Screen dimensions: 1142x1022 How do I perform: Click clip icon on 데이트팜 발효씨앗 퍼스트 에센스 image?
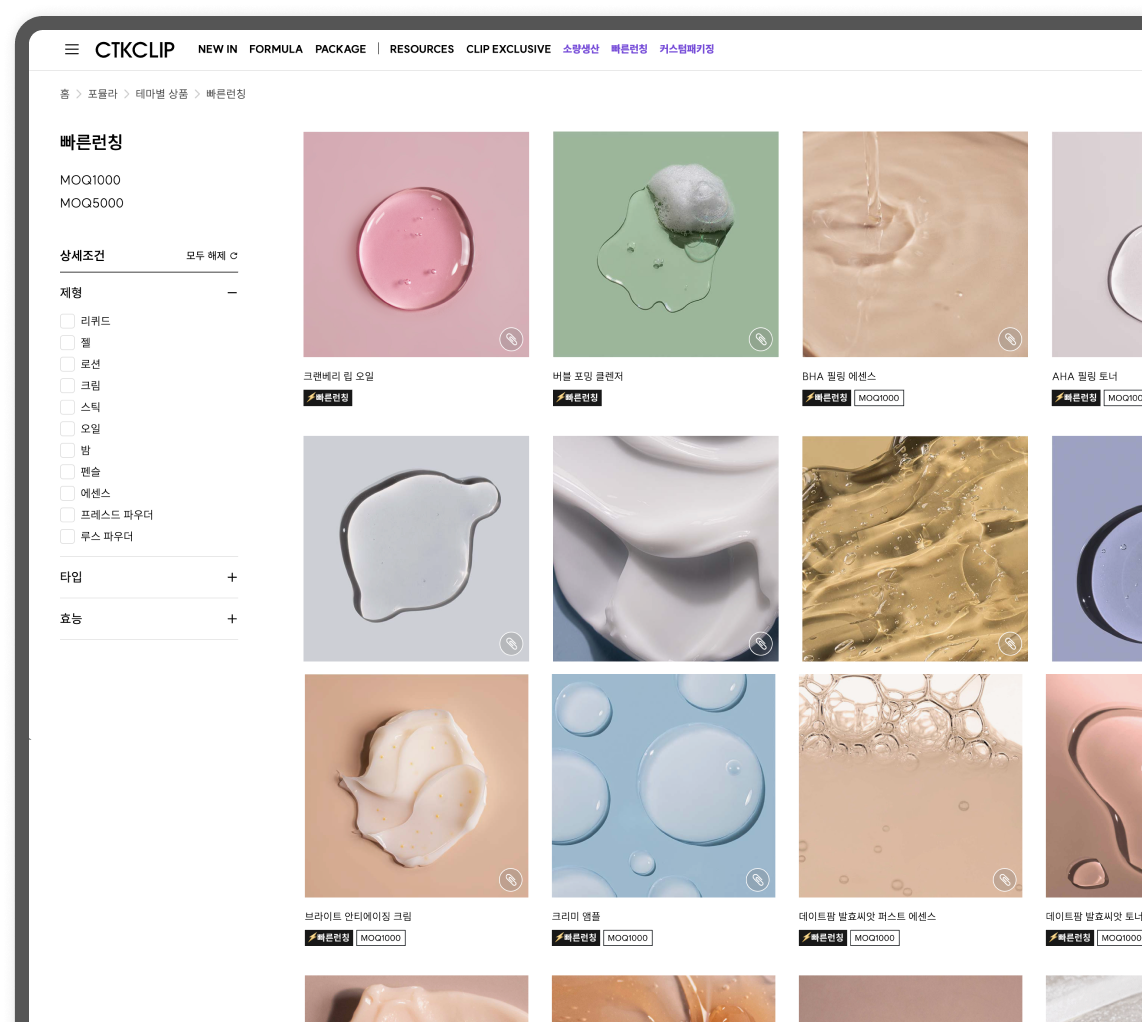pyautogui.click(x=1004, y=880)
